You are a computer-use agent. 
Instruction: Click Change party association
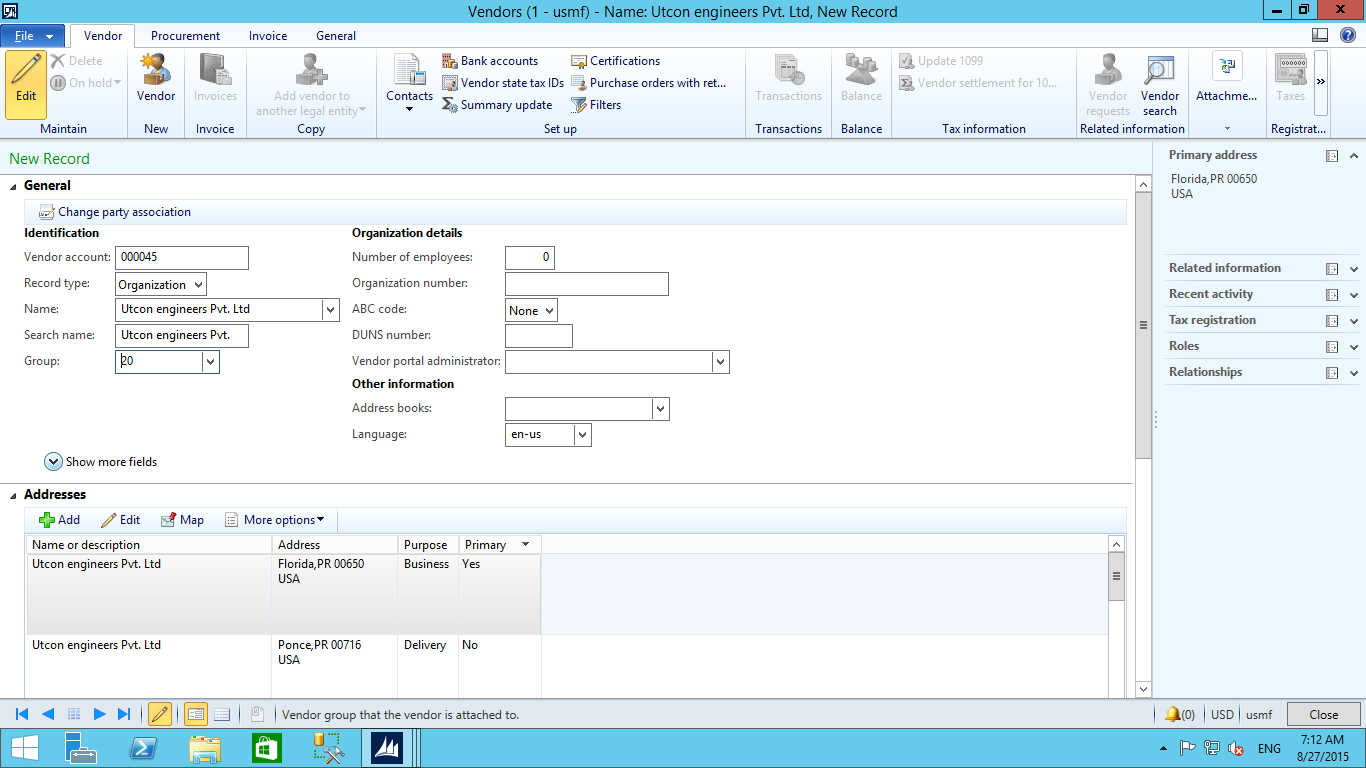(114, 212)
